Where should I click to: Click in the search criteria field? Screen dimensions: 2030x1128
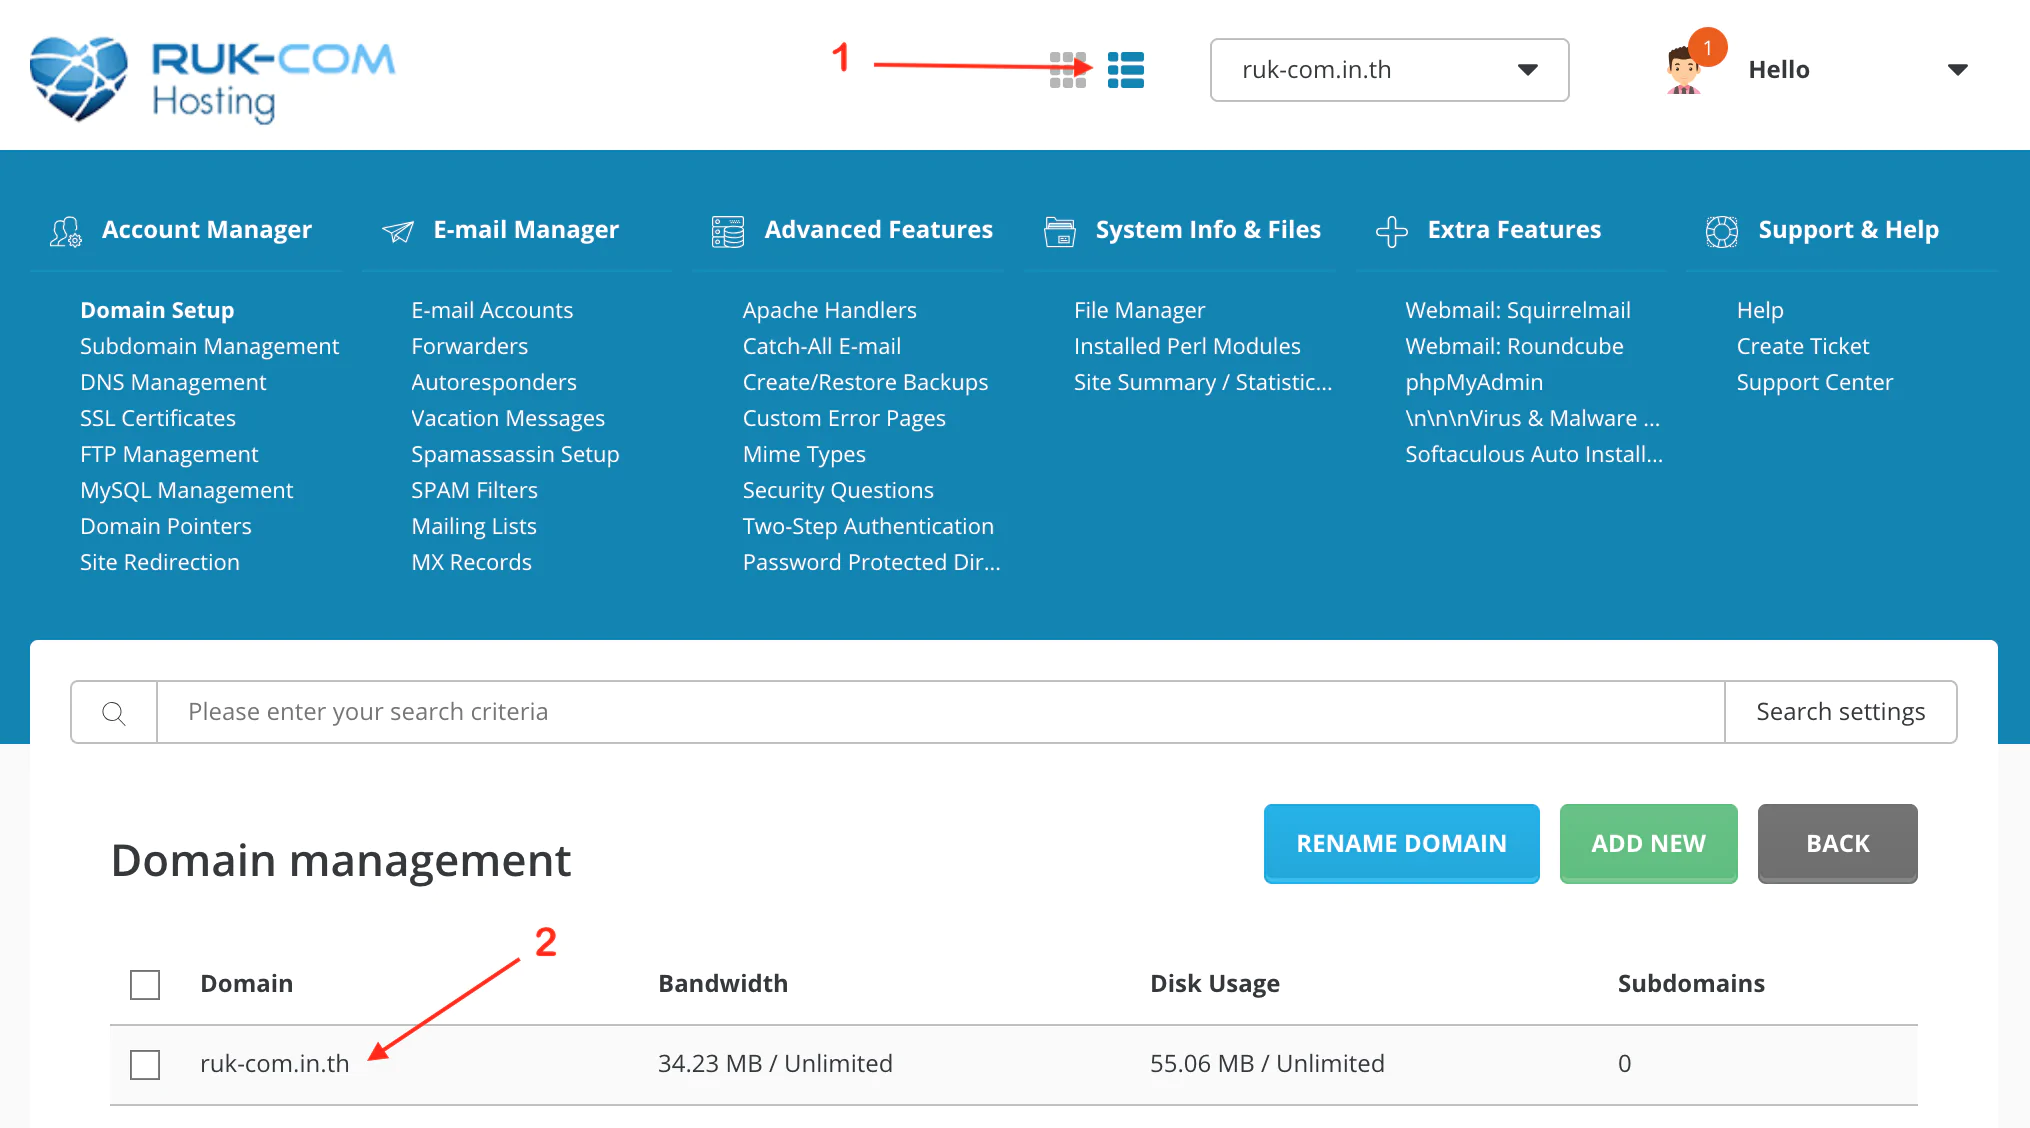pyautogui.click(x=940, y=712)
